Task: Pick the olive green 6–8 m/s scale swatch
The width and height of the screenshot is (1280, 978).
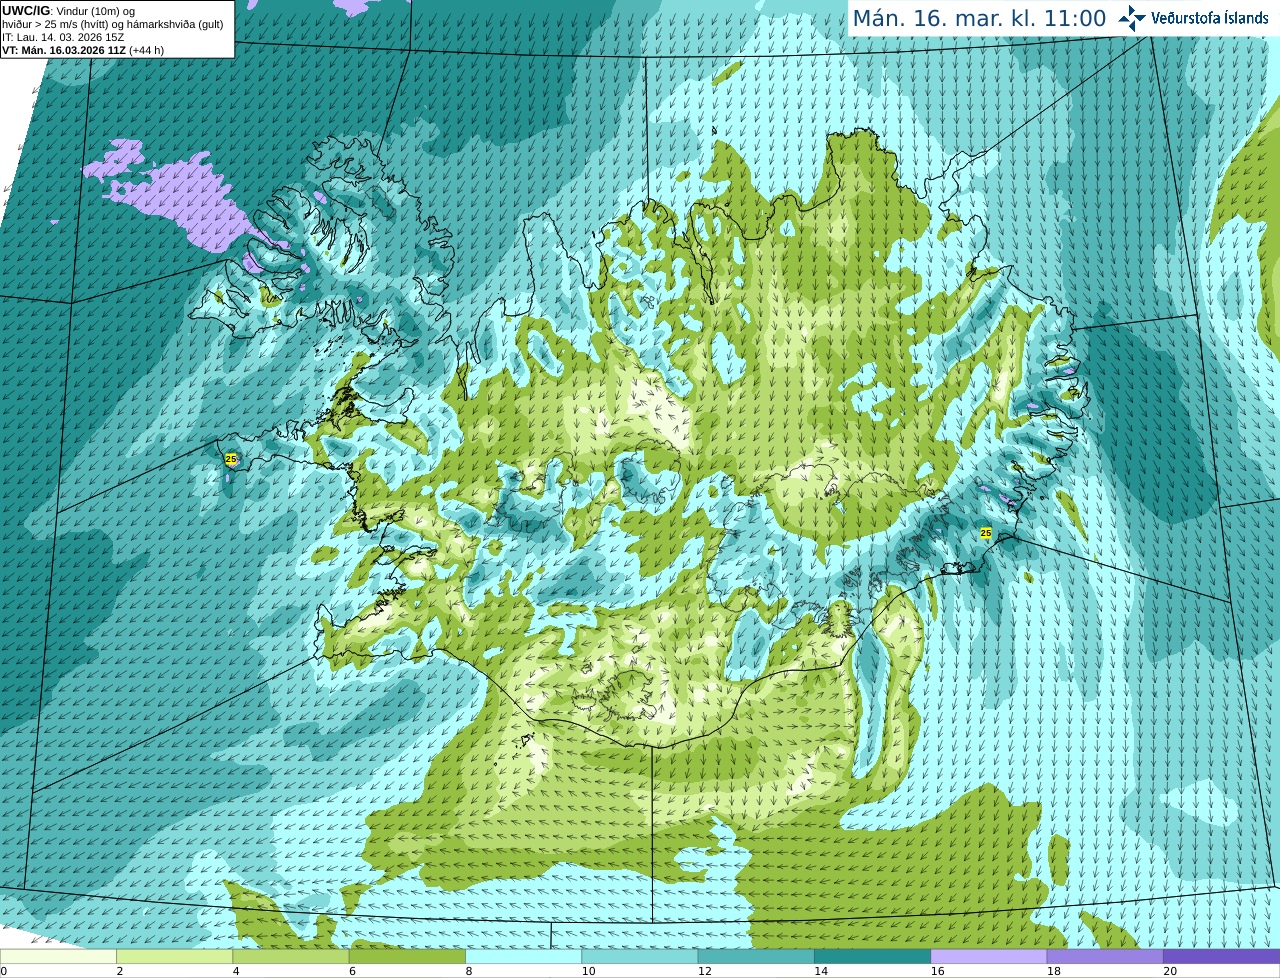Action: tap(407, 957)
